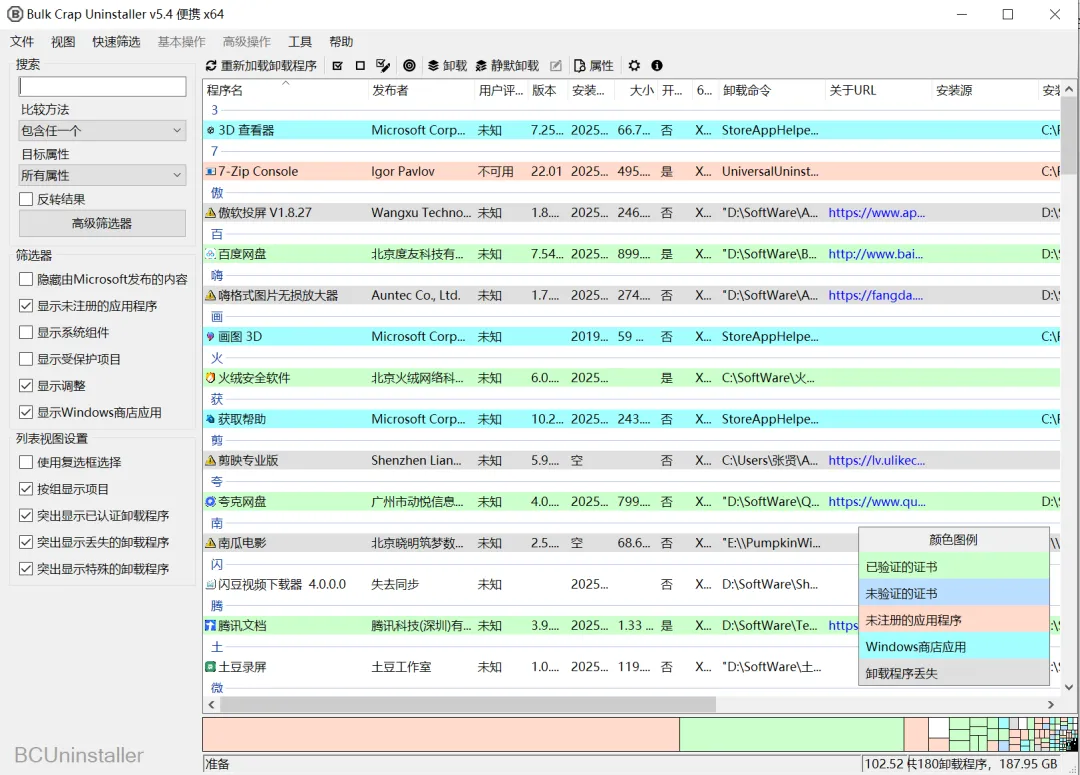Sort by the 发布者 column header
The image size is (1080, 775).
tap(421, 90)
